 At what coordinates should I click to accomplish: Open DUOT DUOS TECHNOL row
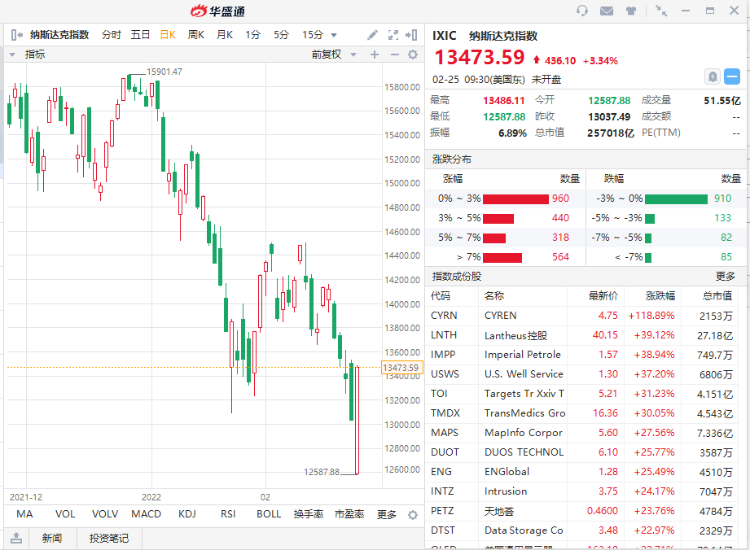pos(582,452)
